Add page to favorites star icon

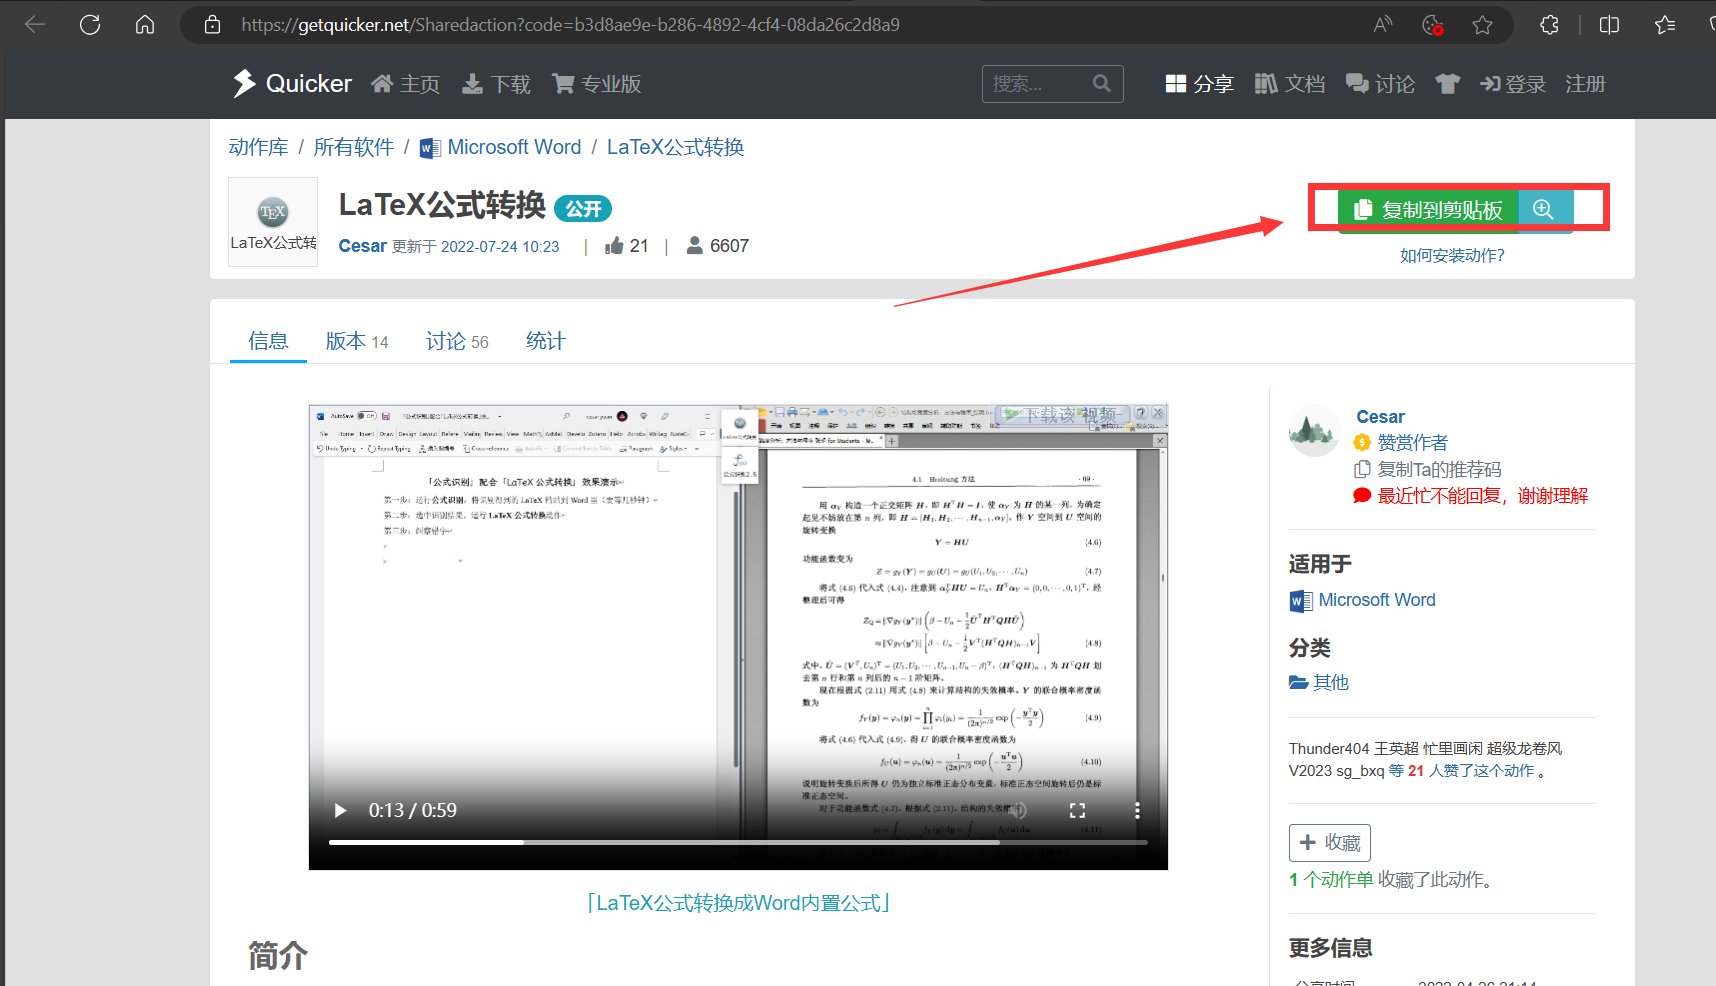pyautogui.click(x=1482, y=25)
